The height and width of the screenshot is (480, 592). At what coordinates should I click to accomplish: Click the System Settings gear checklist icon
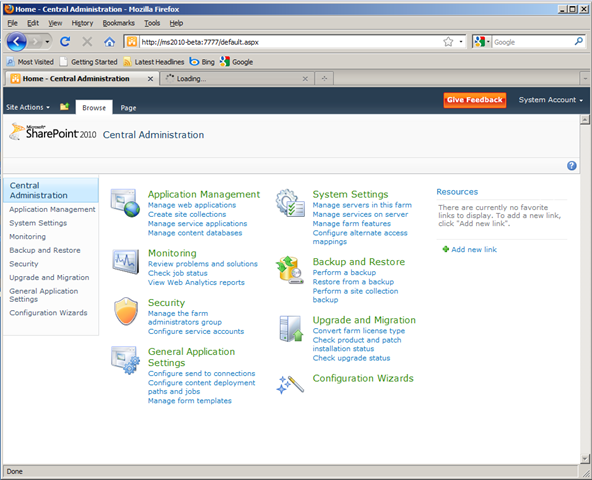[x=290, y=203]
